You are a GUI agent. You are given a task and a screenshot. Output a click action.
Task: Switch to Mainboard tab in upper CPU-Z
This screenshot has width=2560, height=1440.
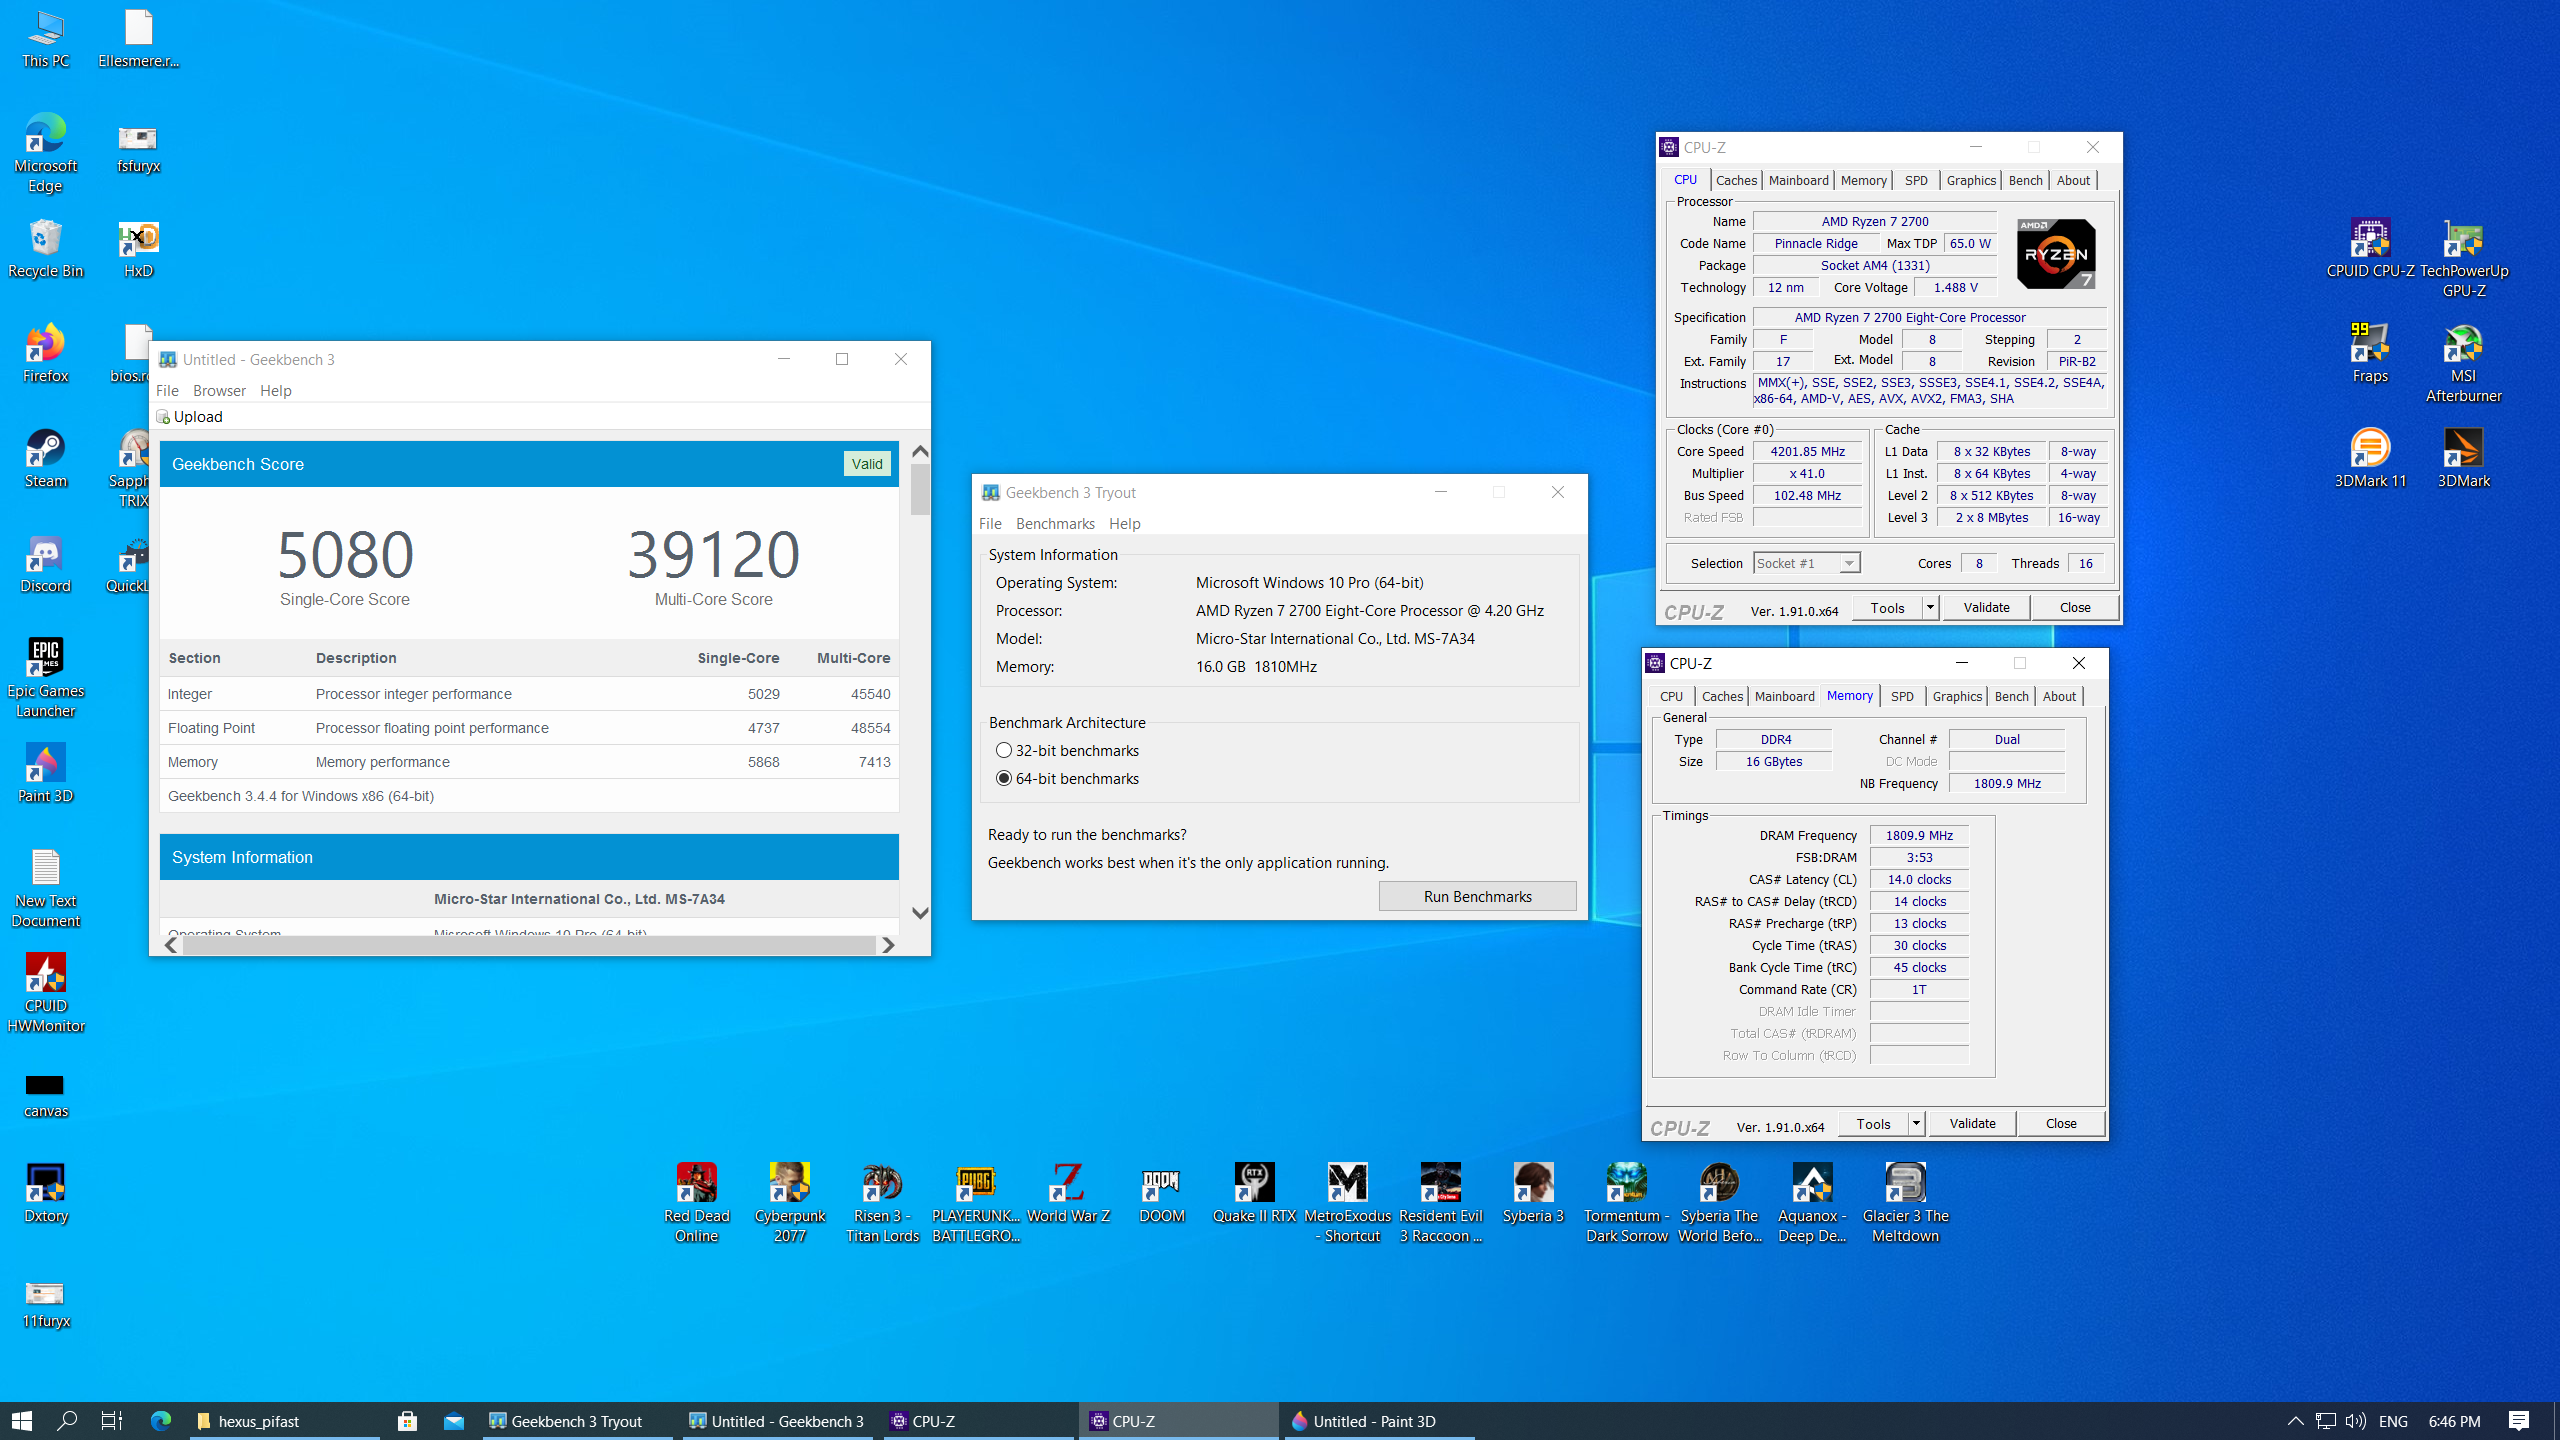pyautogui.click(x=1798, y=180)
